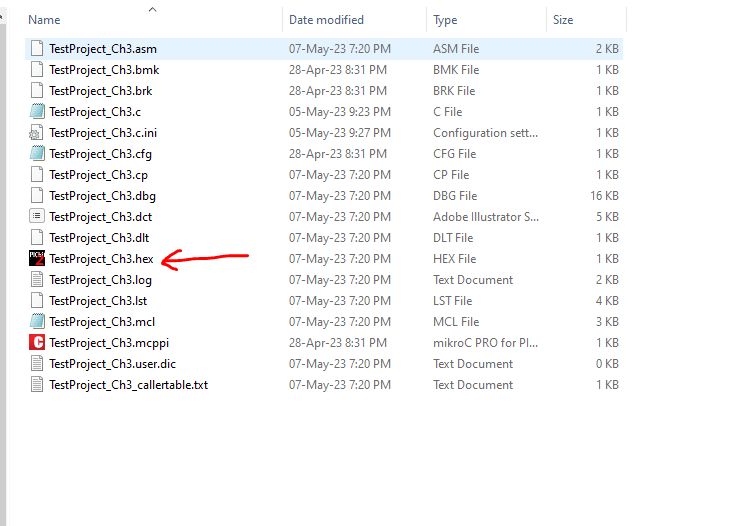Select the file name TestProject_Ch3.lst

[98, 301]
